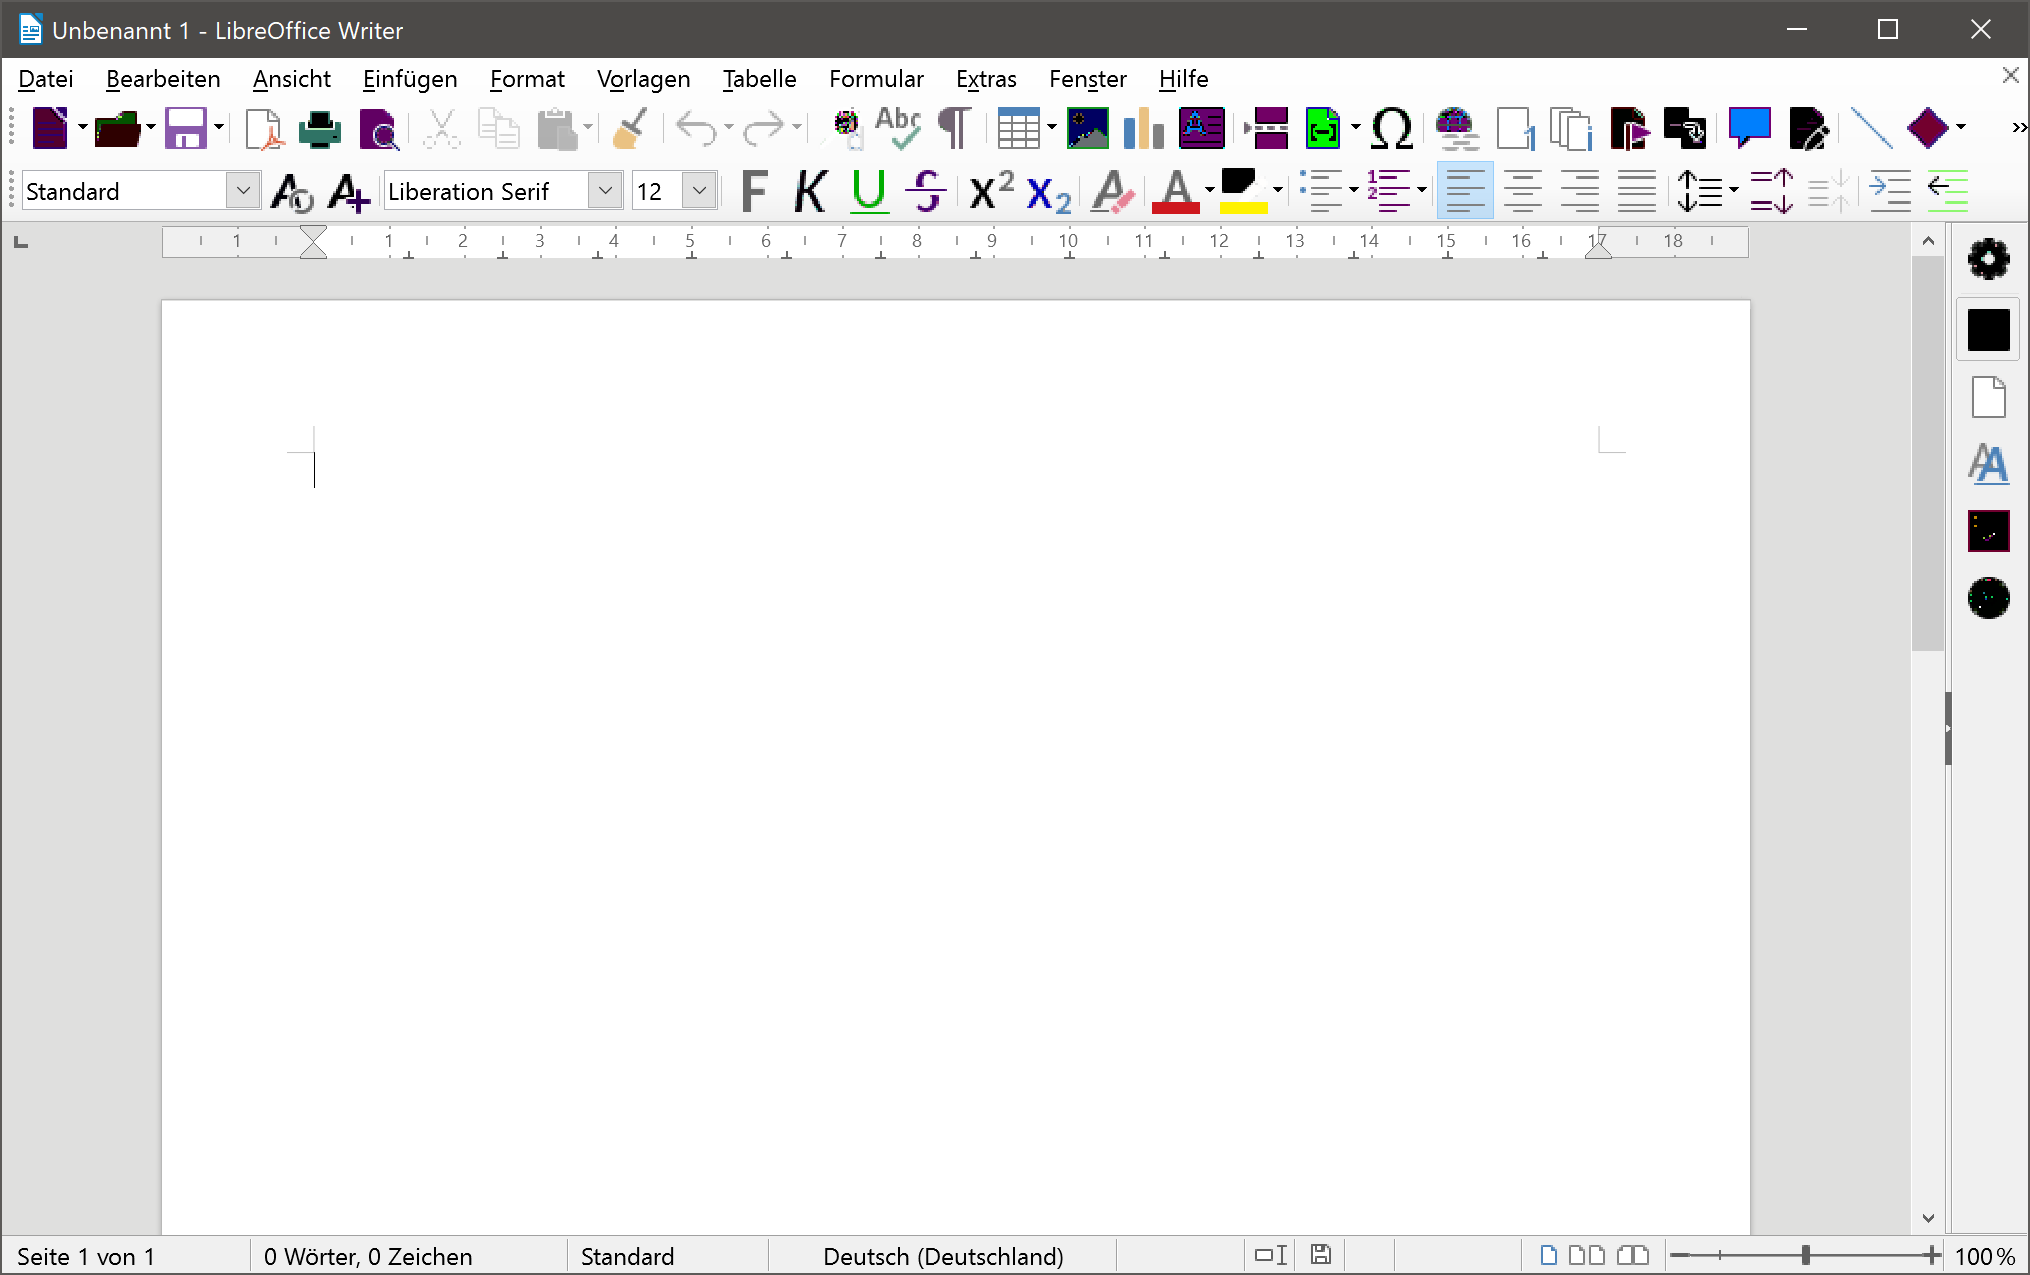Expand the Liberation Serif font dropdown
This screenshot has width=2030, height=1275.
(x=605, y=190)
